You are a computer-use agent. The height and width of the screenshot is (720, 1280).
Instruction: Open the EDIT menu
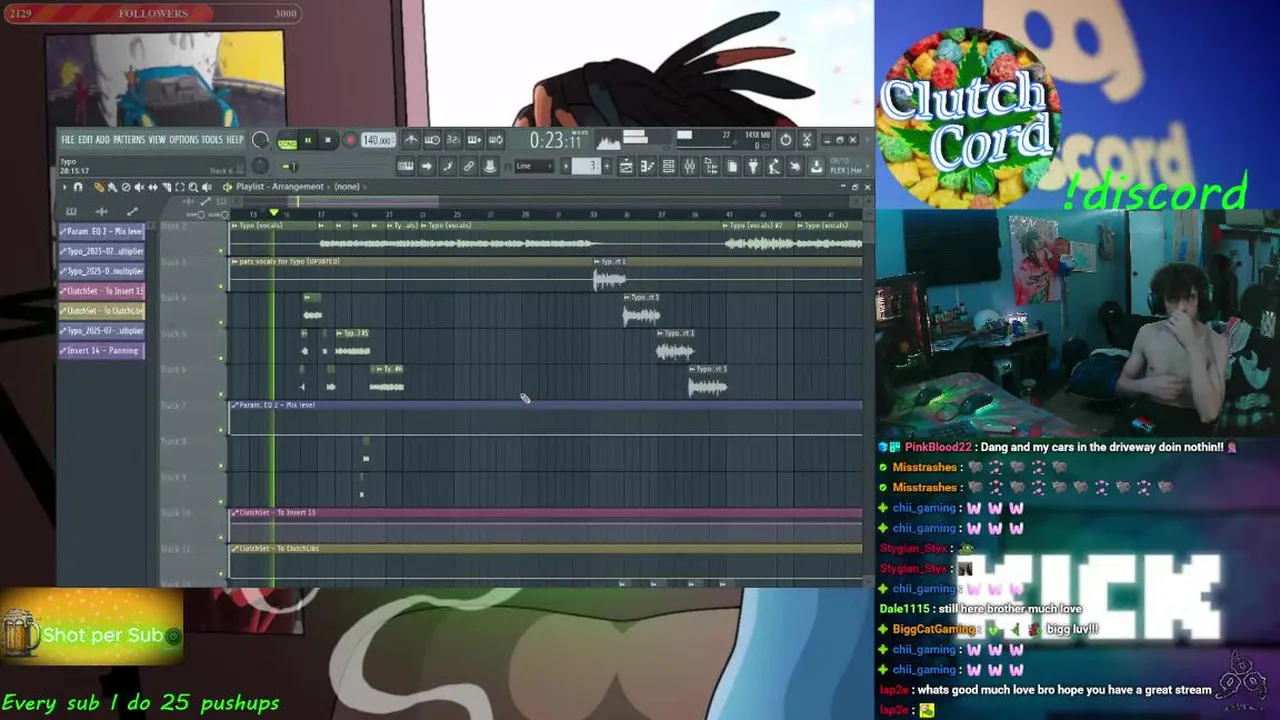click(x=85, y=140)
